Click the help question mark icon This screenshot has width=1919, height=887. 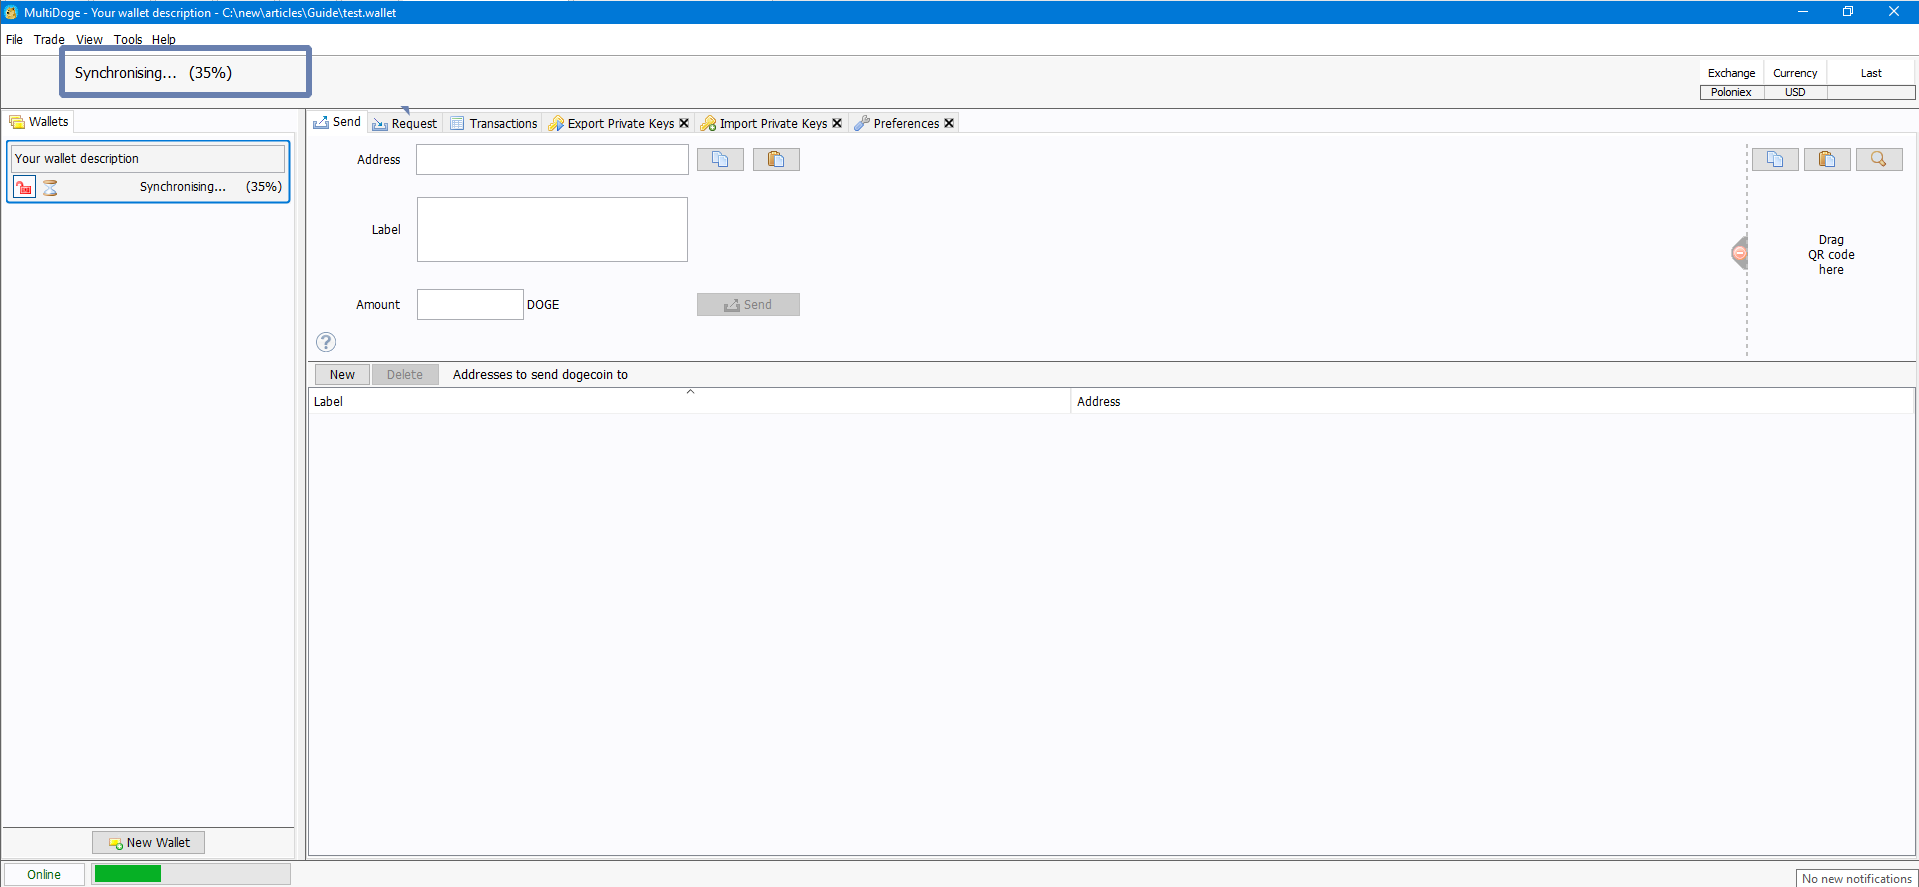point(326,342)
